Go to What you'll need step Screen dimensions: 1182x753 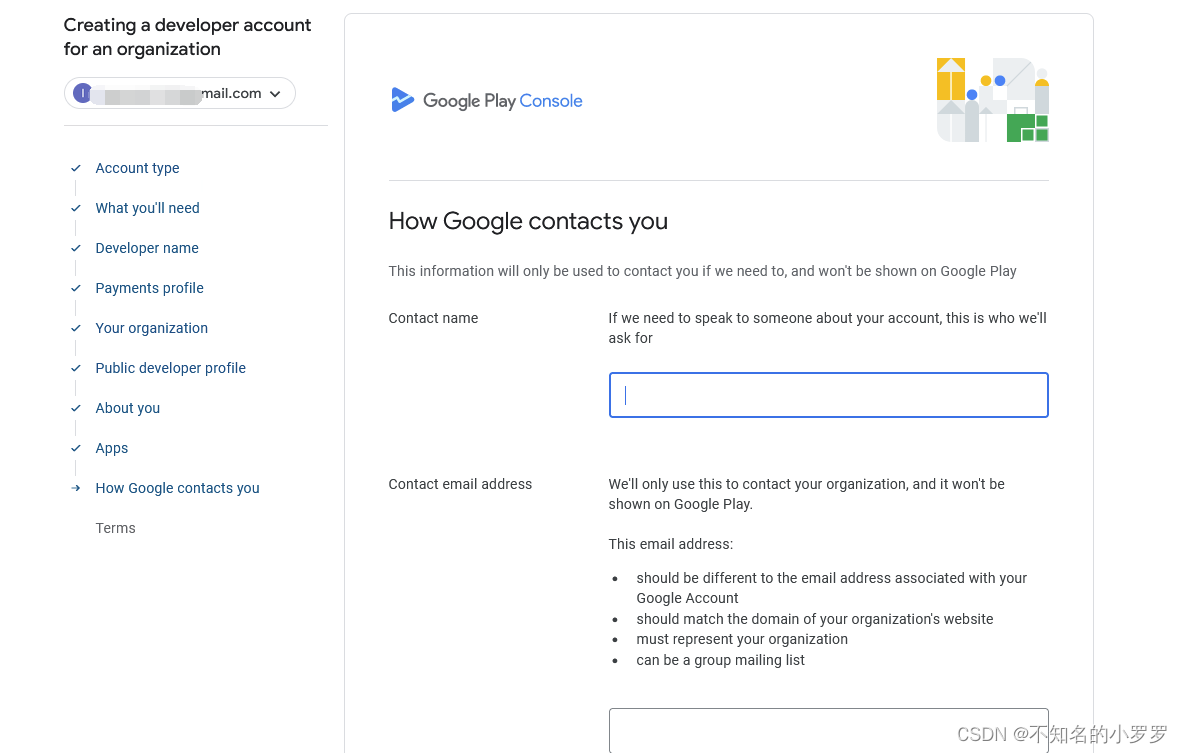[147, 208]
